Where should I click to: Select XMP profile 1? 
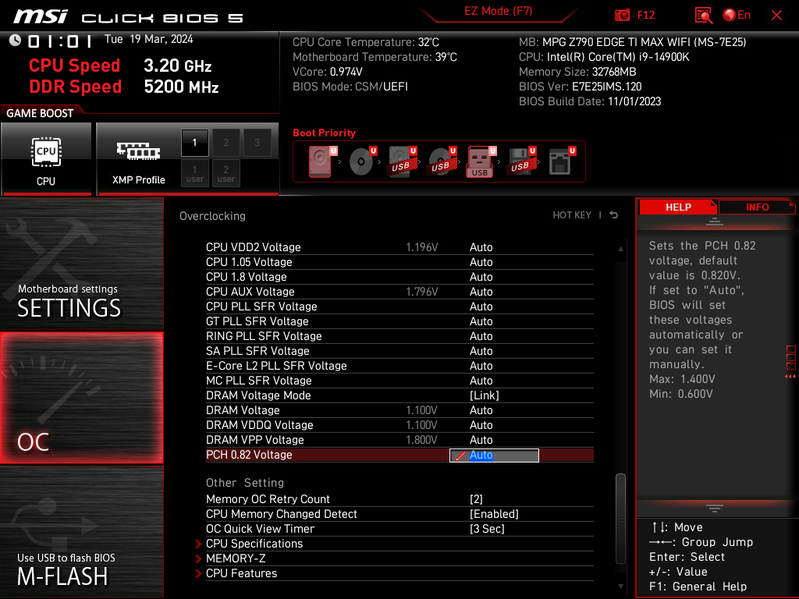[x=195, y=143]
